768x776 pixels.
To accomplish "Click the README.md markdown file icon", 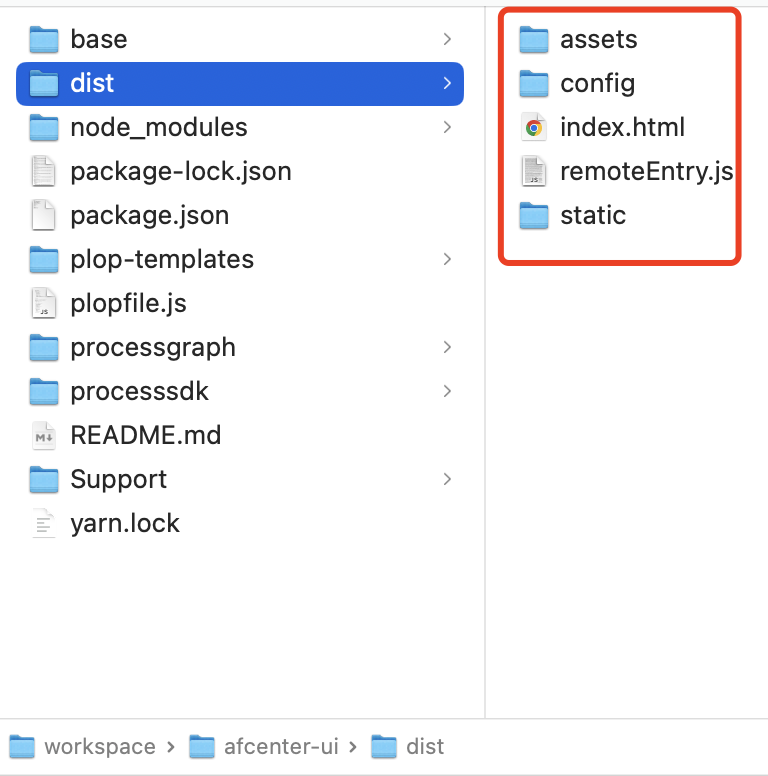I will 44,435.
